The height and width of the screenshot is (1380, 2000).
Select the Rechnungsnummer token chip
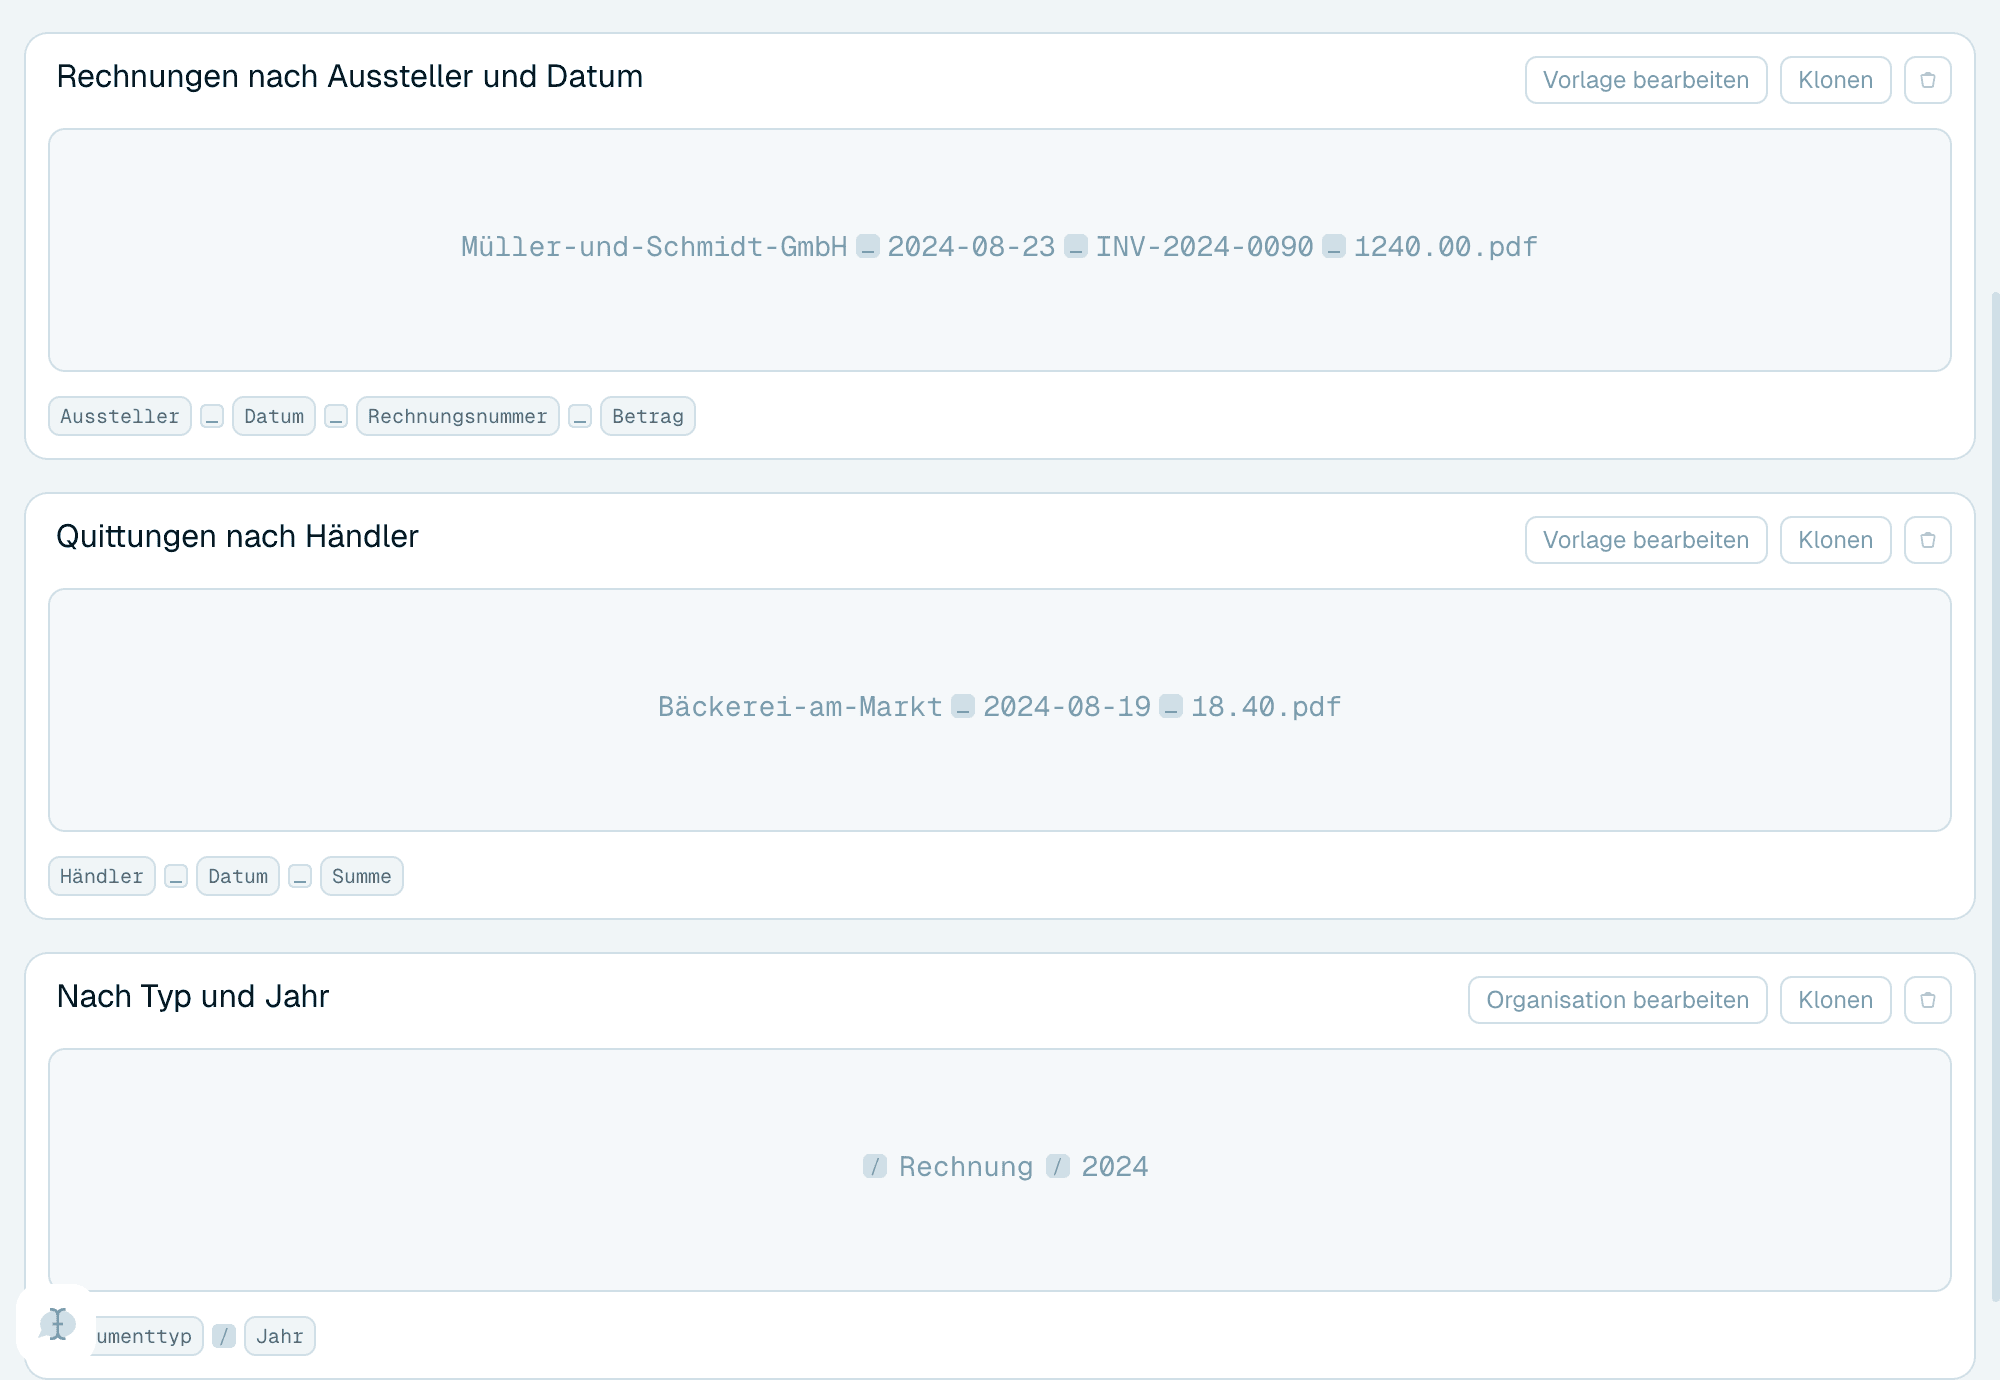457,416
